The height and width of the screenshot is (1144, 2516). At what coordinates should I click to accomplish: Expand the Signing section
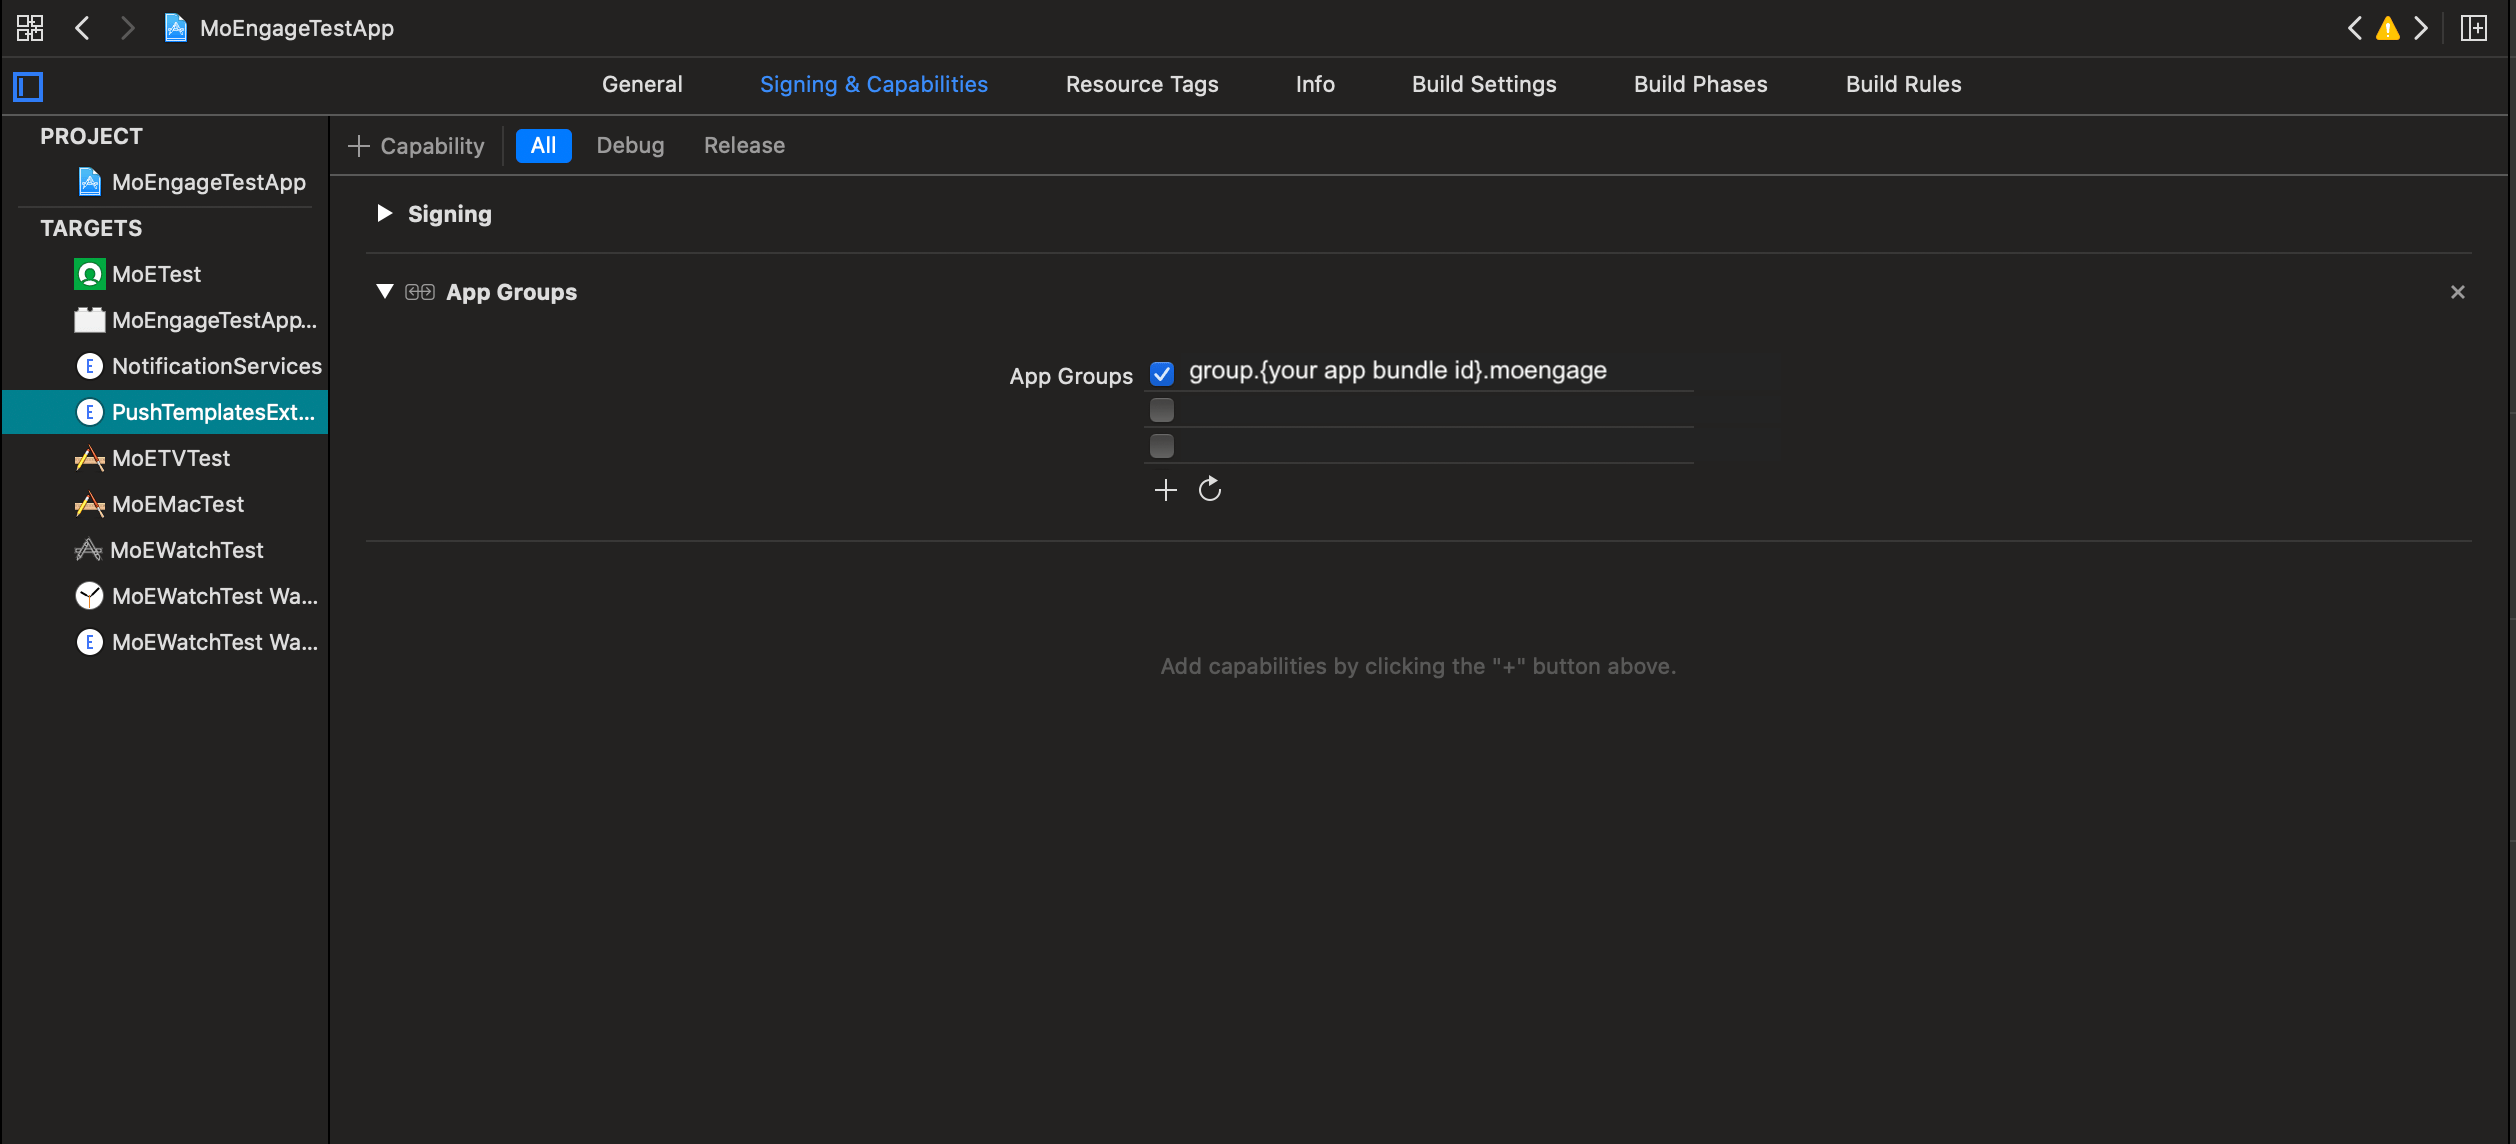click(x=384, y=213)
